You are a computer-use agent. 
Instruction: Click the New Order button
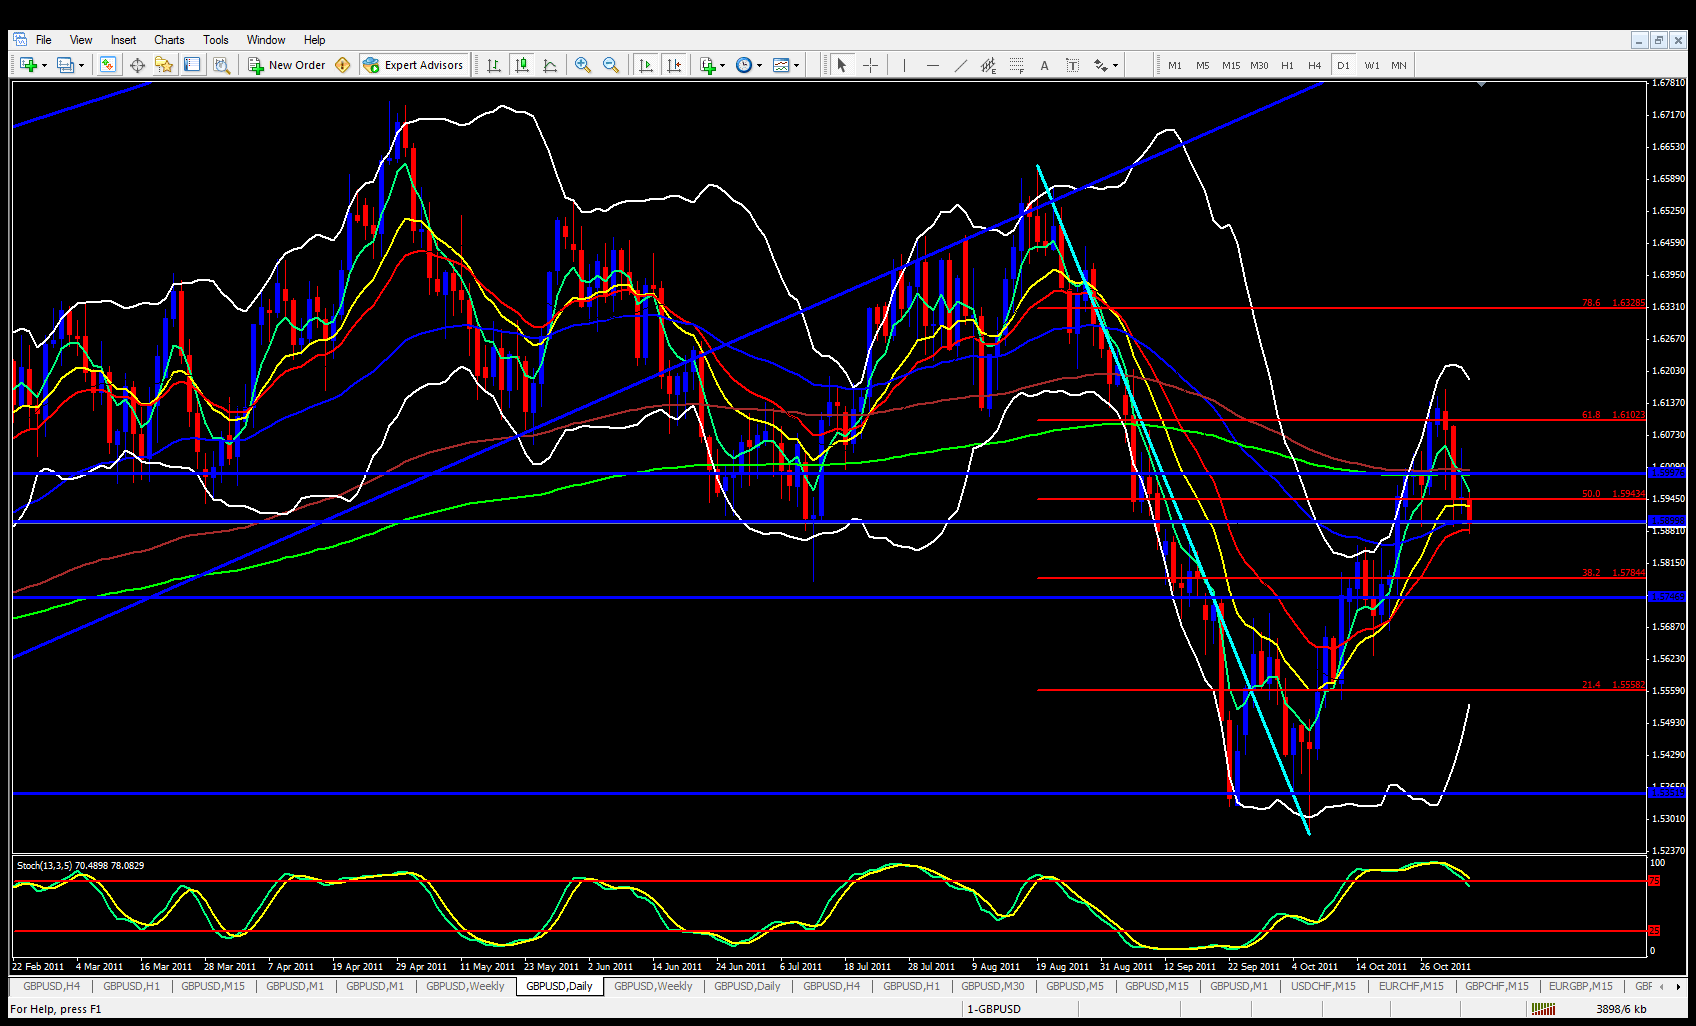point(287,65)
